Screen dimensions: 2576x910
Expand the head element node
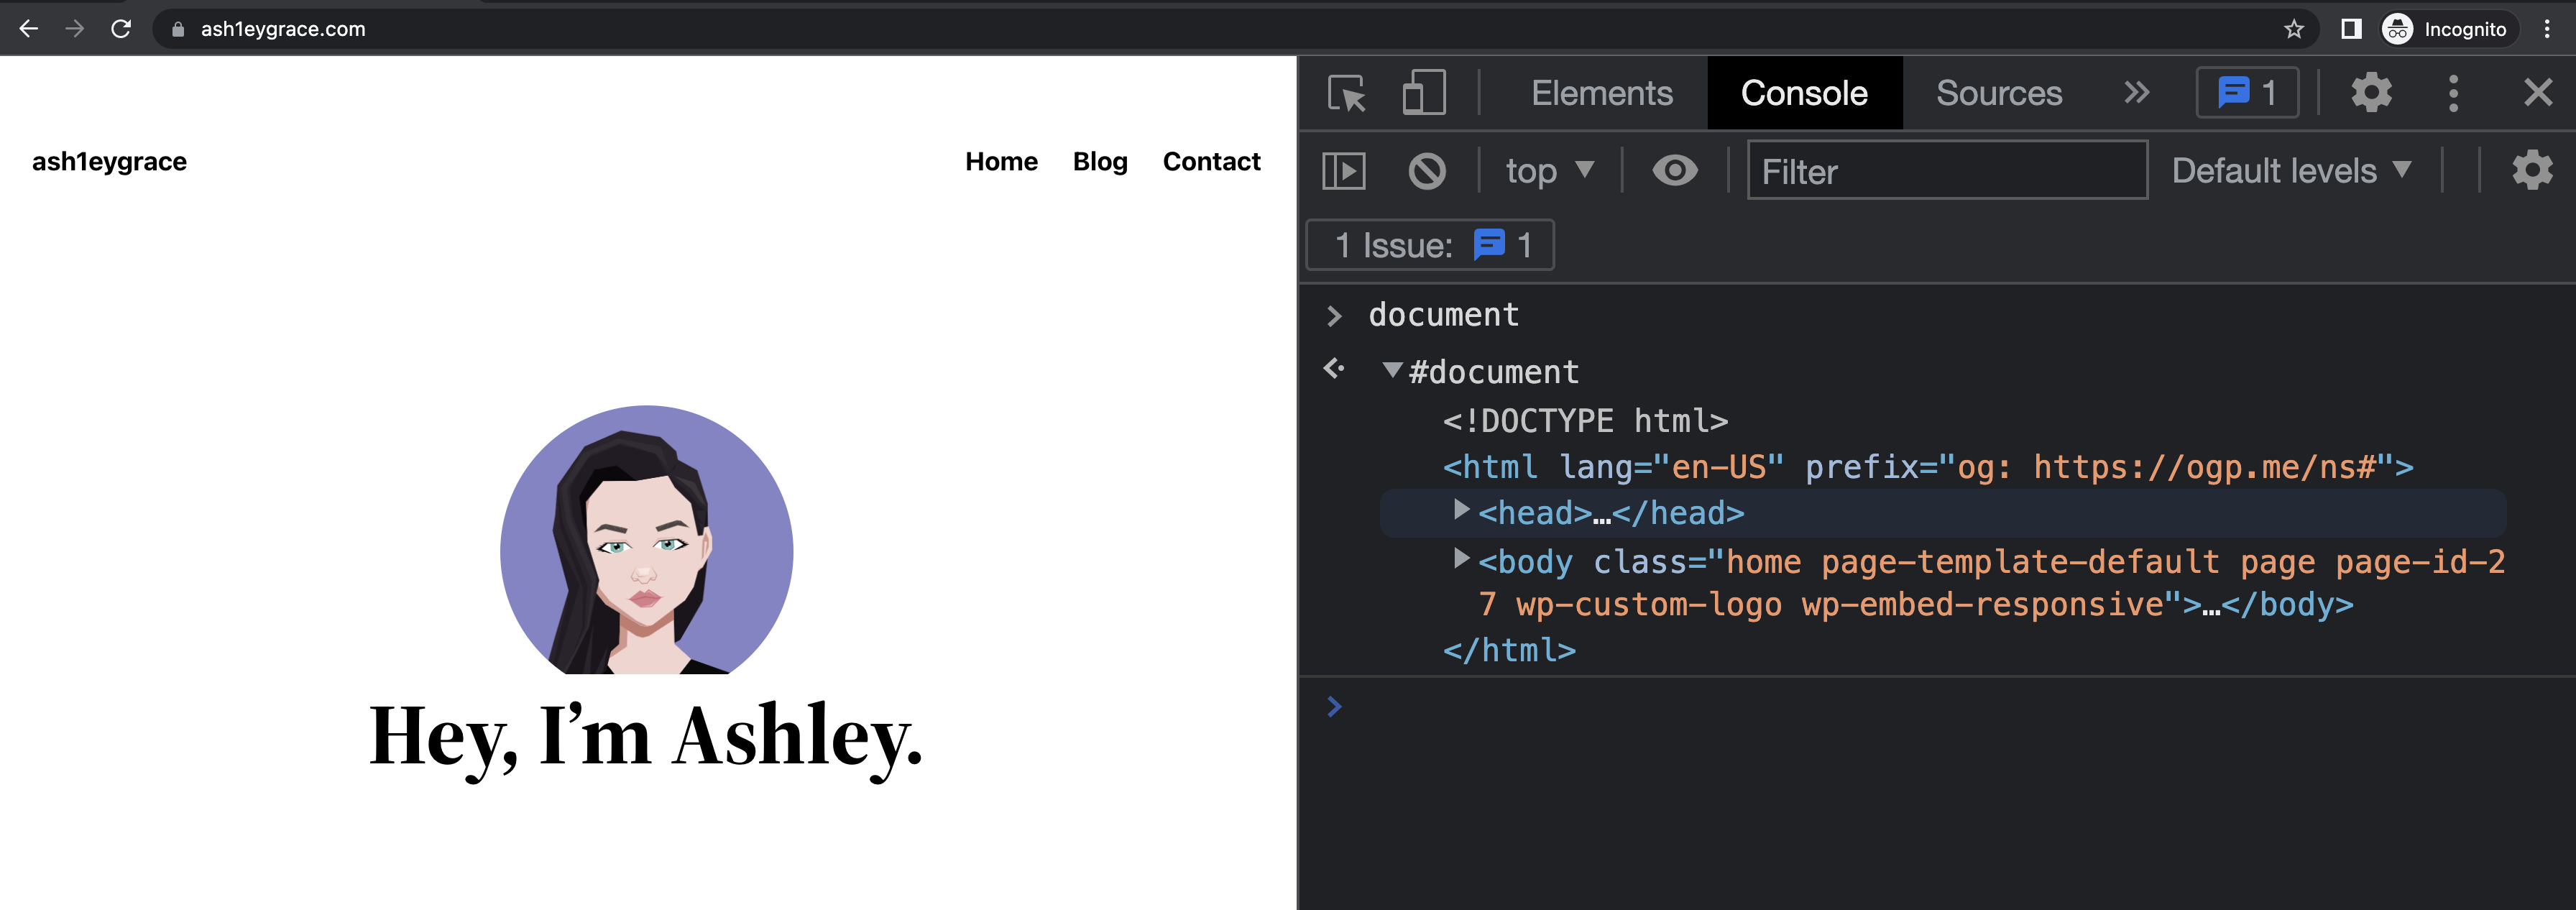1461,511
